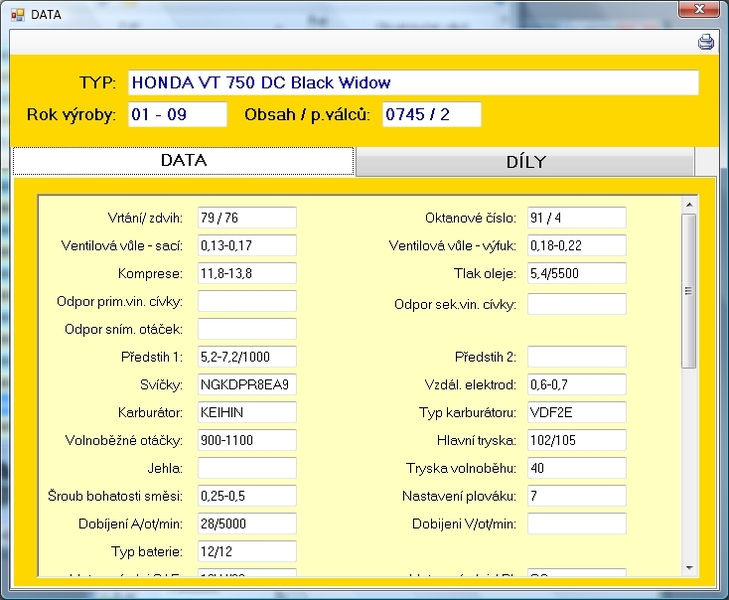Click Ventilová vůle - sací field
This screenshot has width=729, height=600.
click(247, 245)
